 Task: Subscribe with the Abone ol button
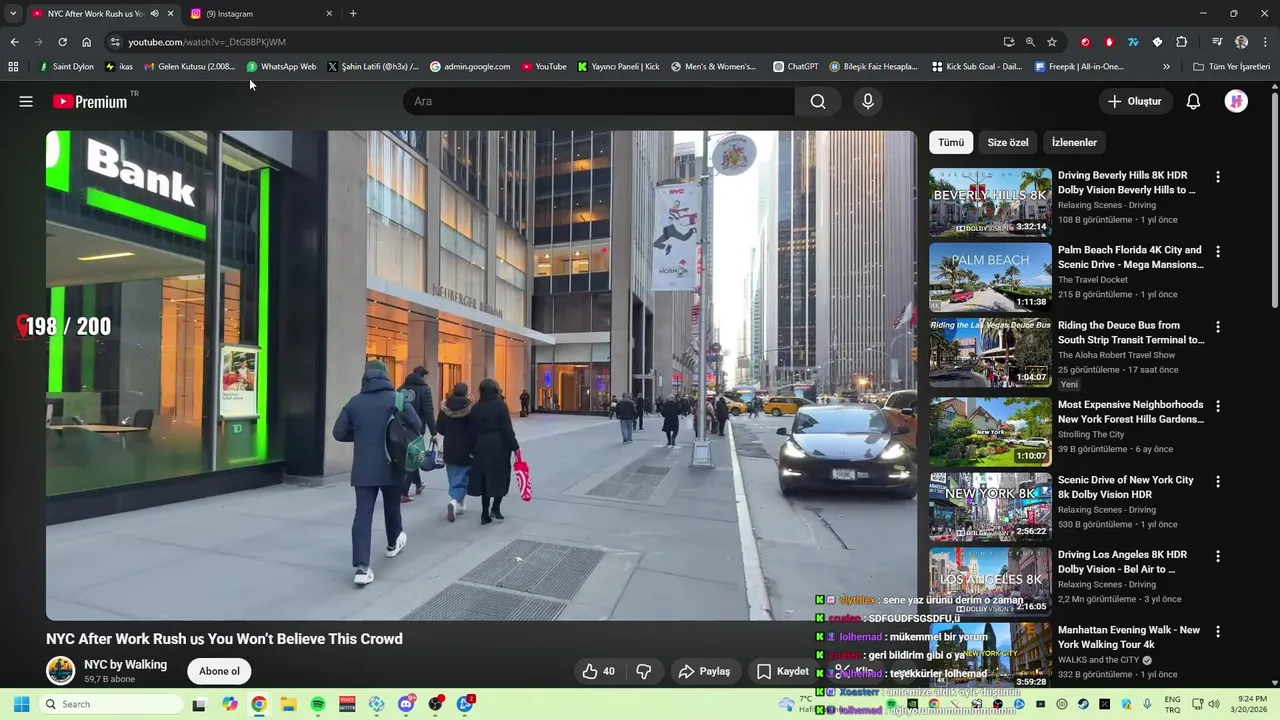click(219, 671)
